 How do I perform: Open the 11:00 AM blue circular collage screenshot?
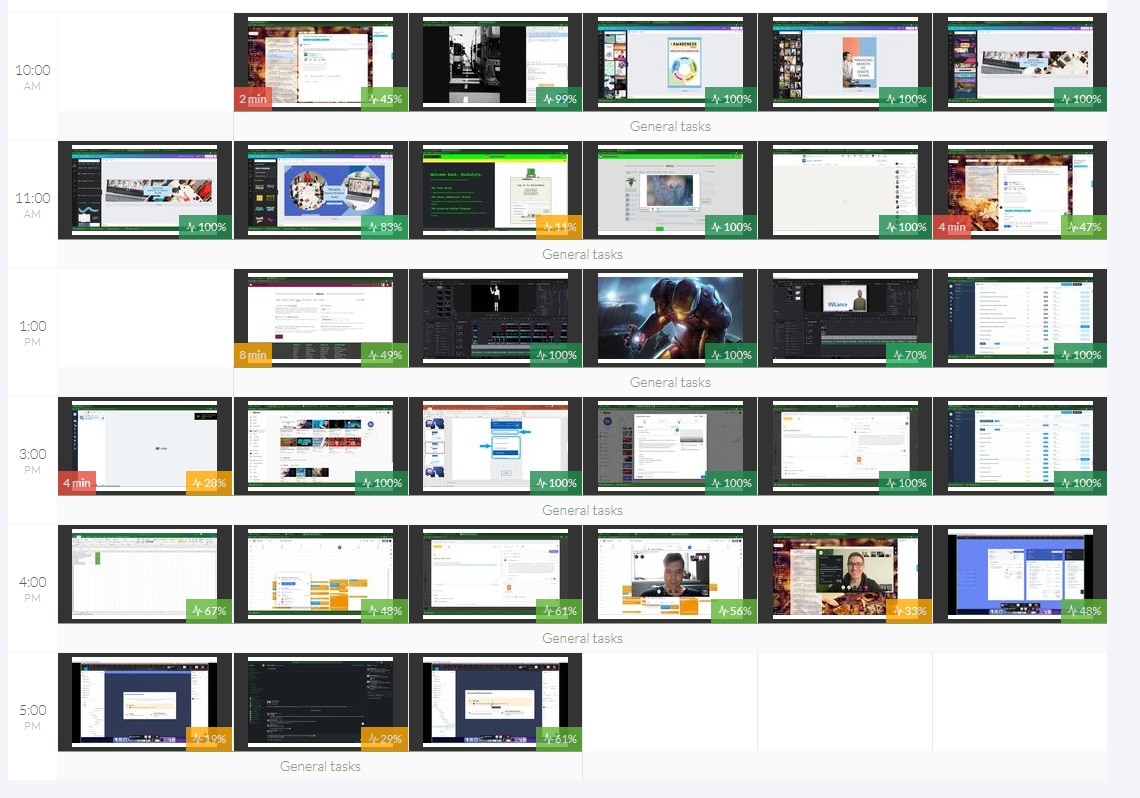click(x=321, y=190)
